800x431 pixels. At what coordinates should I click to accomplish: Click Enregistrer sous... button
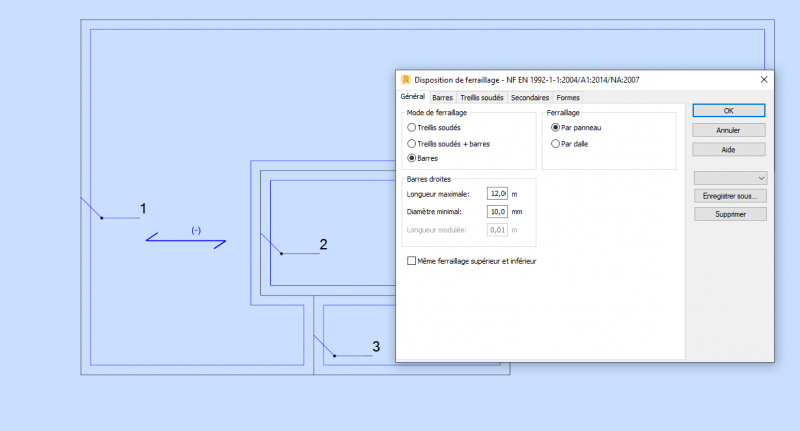[730, 196]
